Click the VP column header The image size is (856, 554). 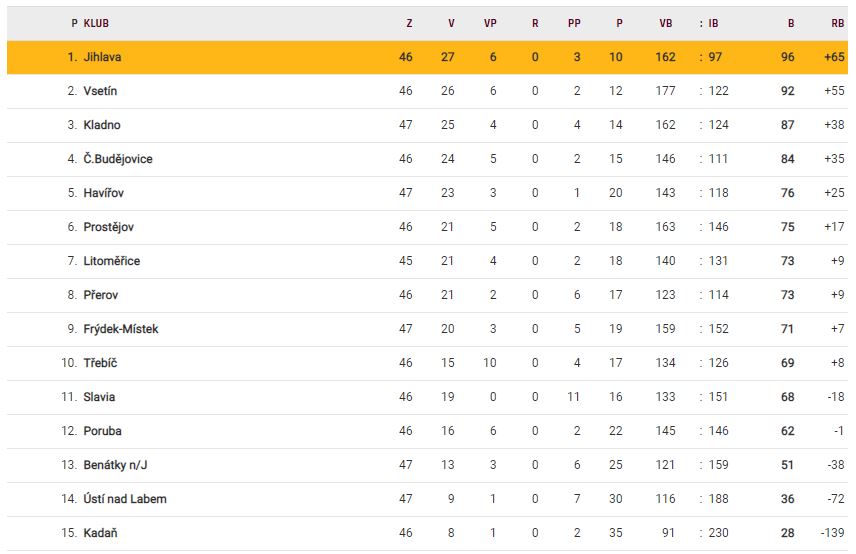[490, 23]
